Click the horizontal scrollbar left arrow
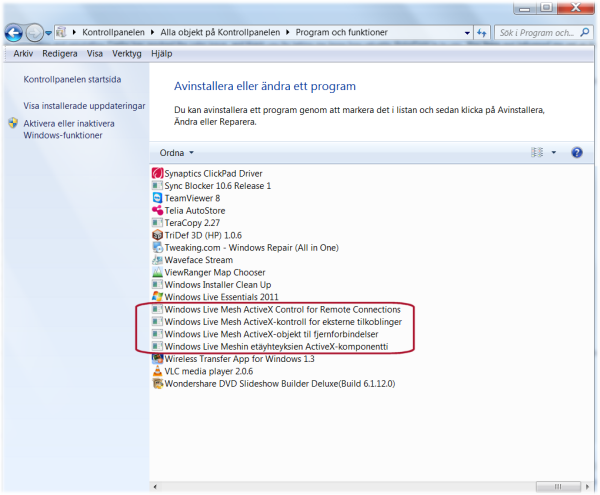 [x=155, y=487]
